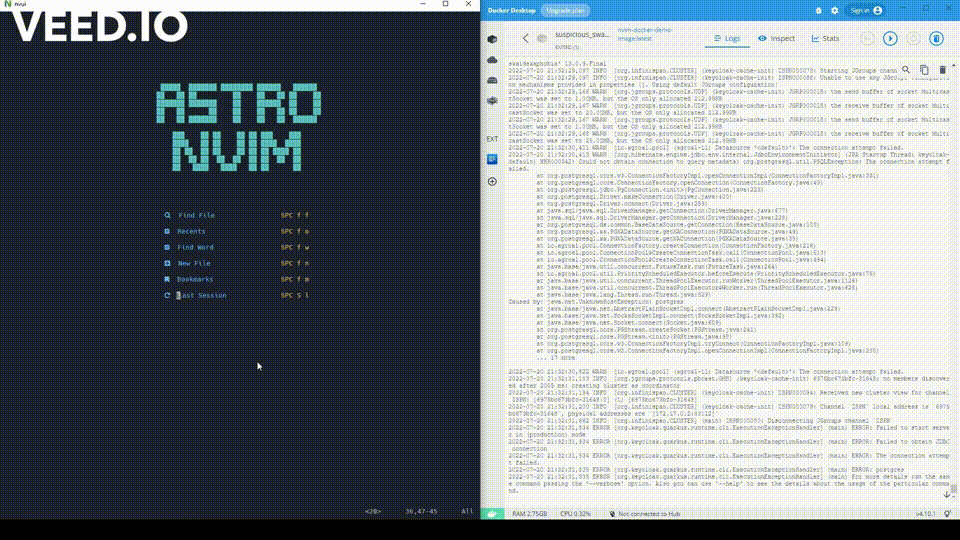Image resolution: width=960 pixels, height=540 pixels.
Task: Select Last Session in AstroNvim dashboard
Action: pyautogui.click(x=201, y=295)
